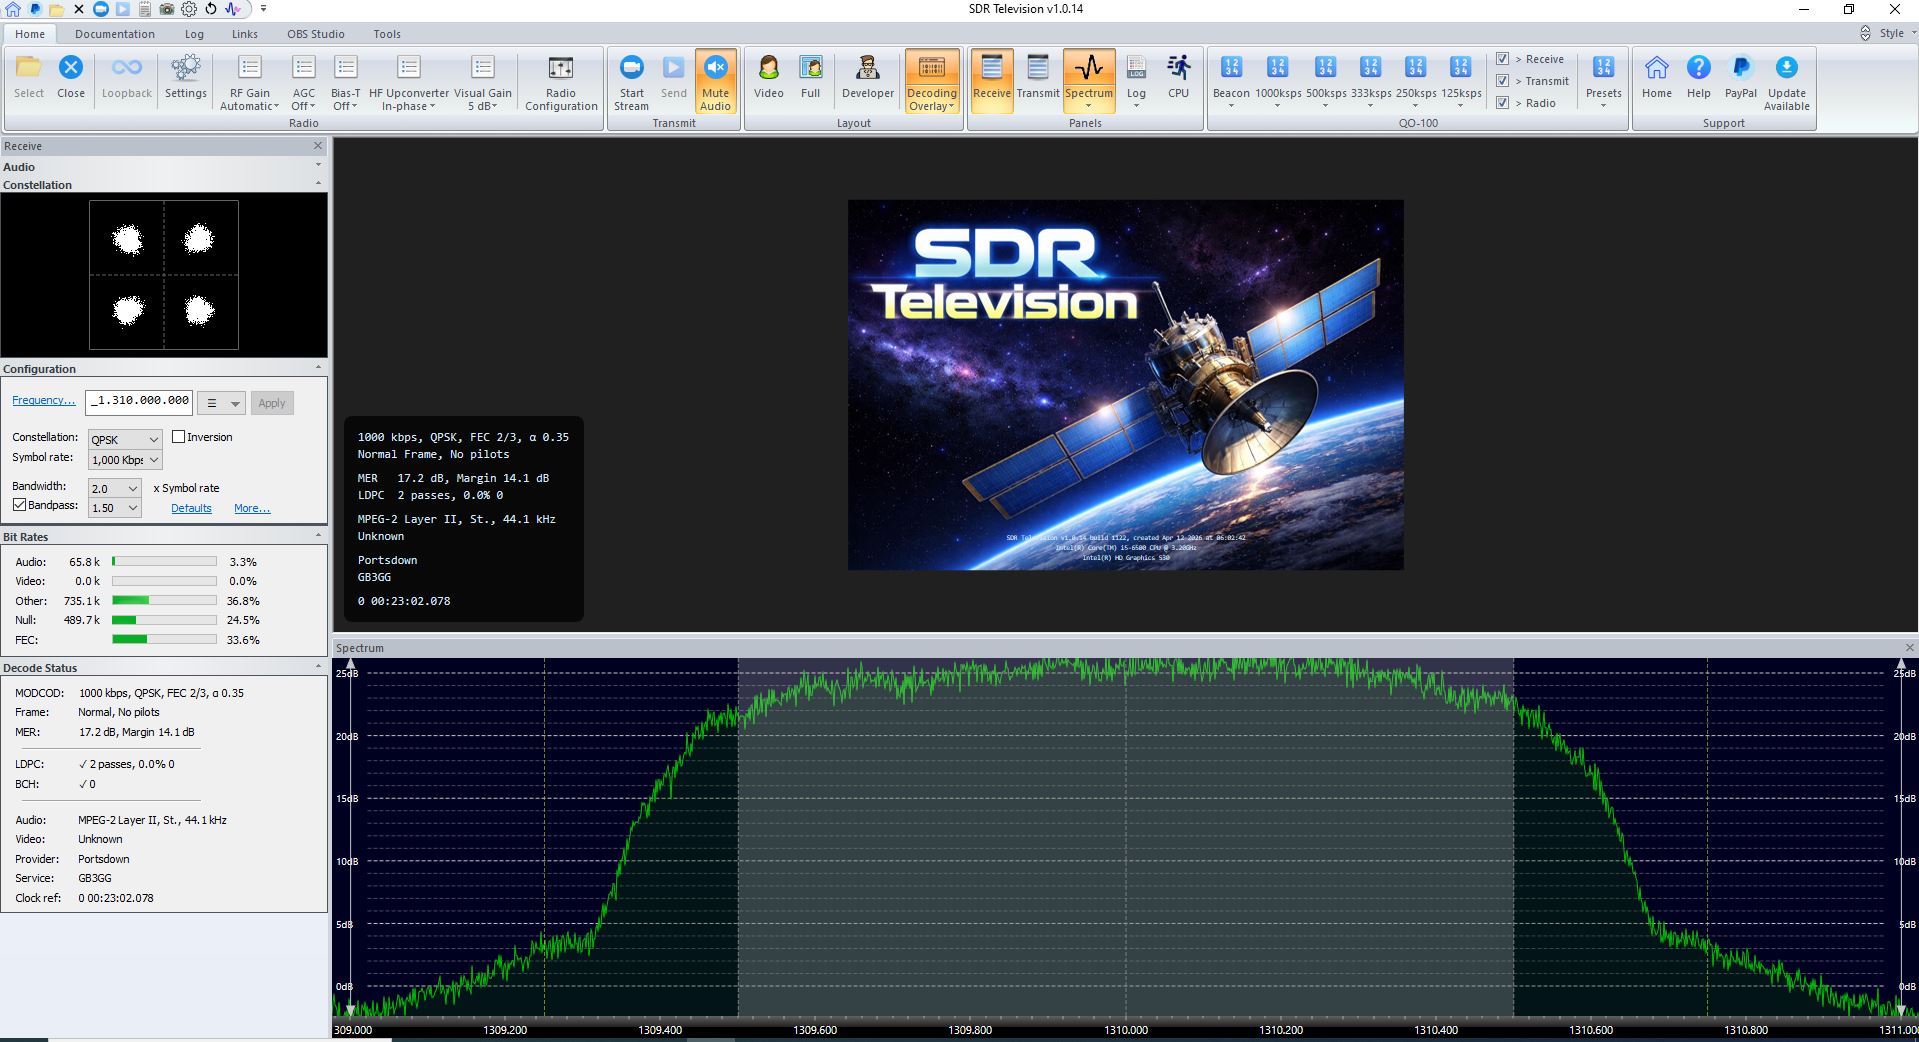Show the CPU panel
The image size is (1919, 1042).
1179,78
